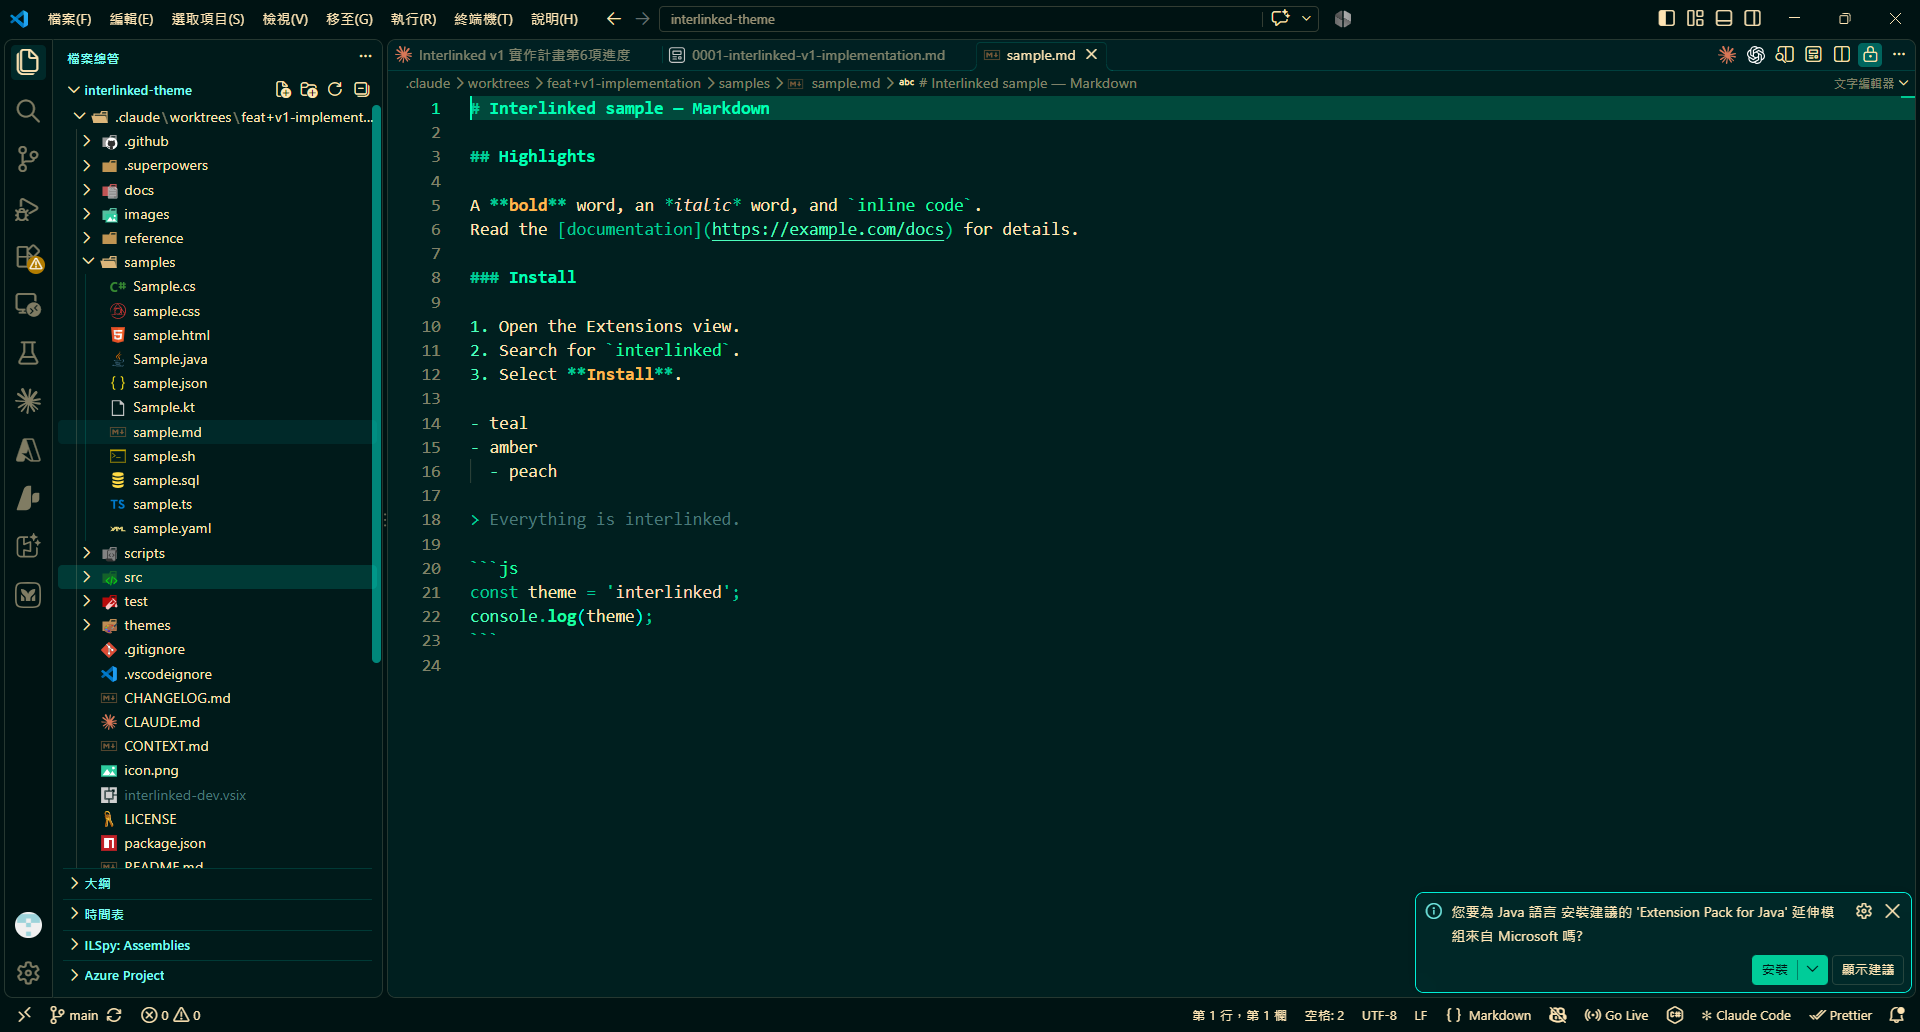The height and width of the screenshot is (1032, 1920).
Task: Toggle the primary sidebar visibility
Action: (x=1666, y=18)
